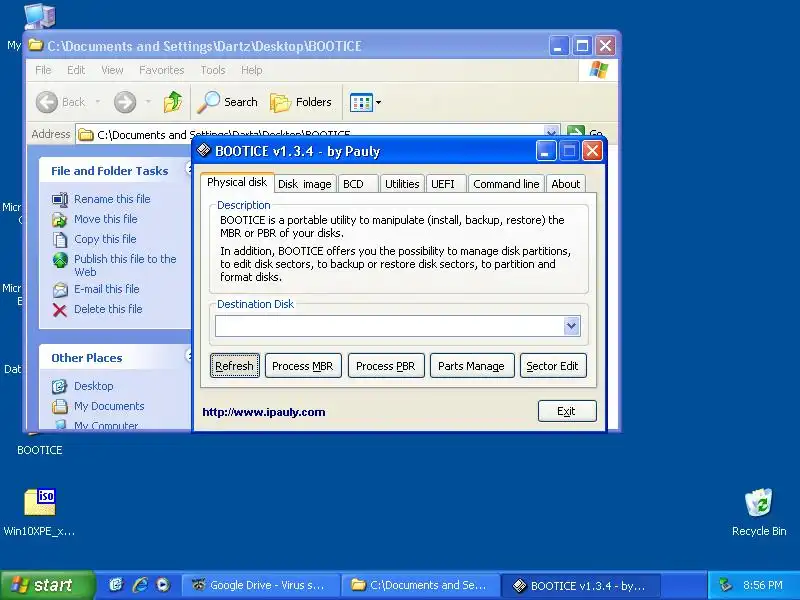Open the View menu in Explorer
The width and height of the screenshot is (800, 600).
[112, 70]
